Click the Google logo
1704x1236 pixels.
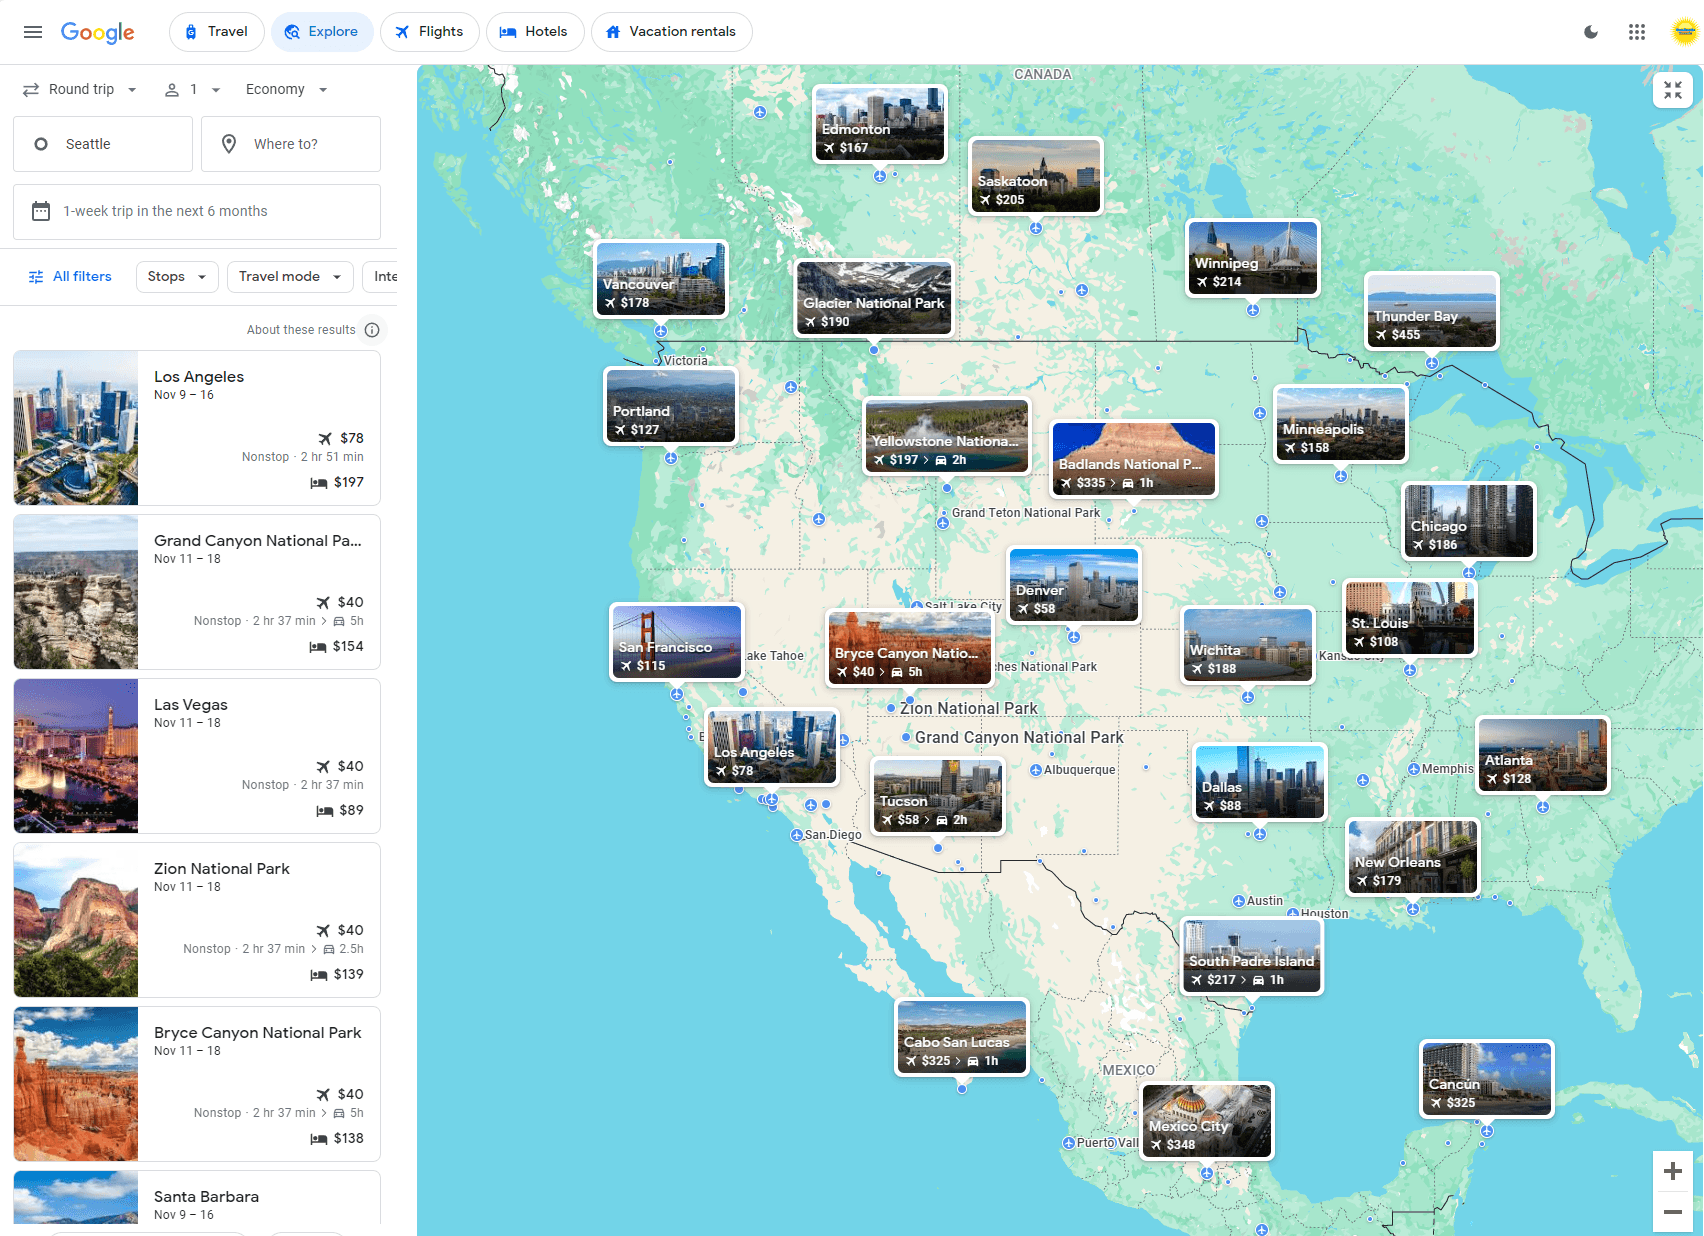(x=97, y=32)
